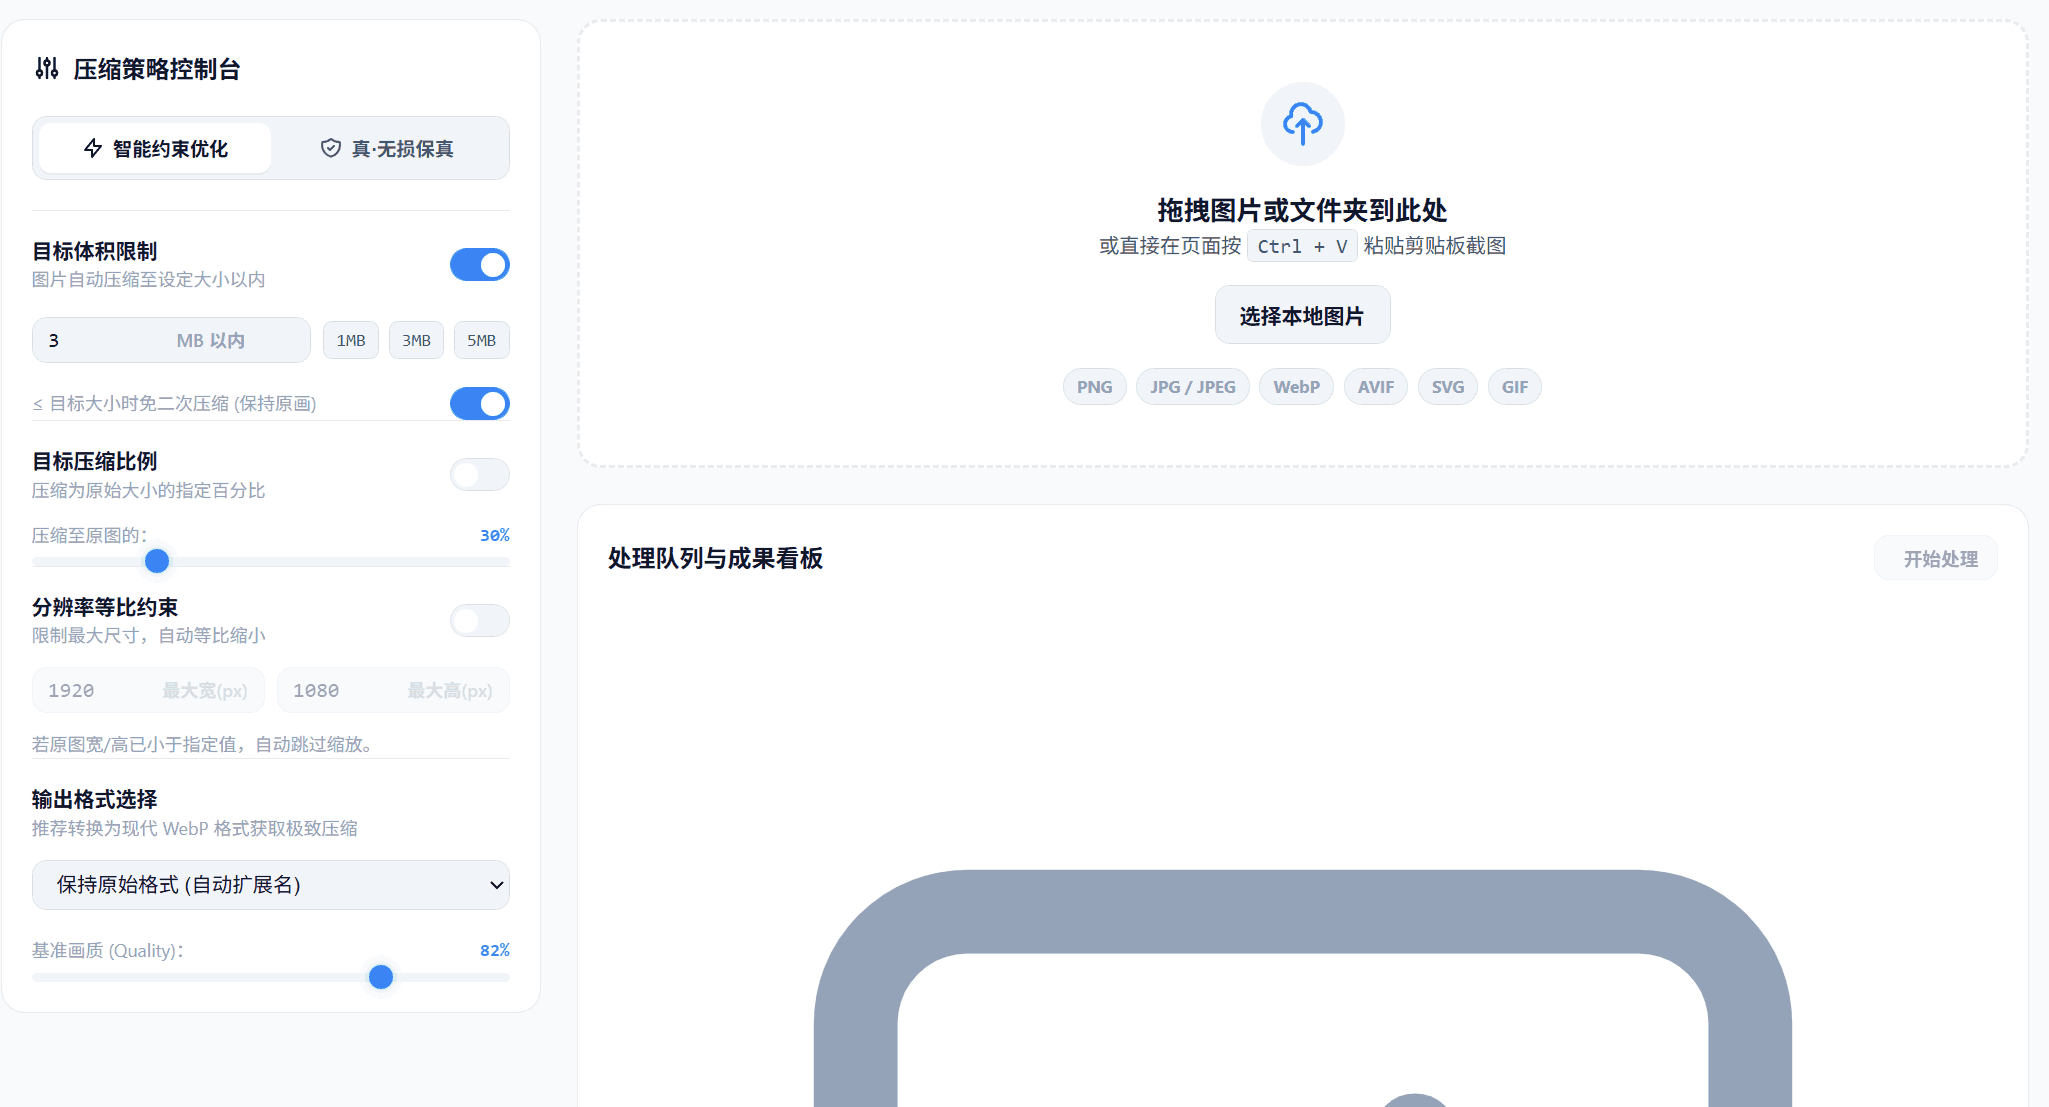2049x1107 pixels.
Task: Click the 最大宽 1920 input field
Action: [x=148, y=690]
